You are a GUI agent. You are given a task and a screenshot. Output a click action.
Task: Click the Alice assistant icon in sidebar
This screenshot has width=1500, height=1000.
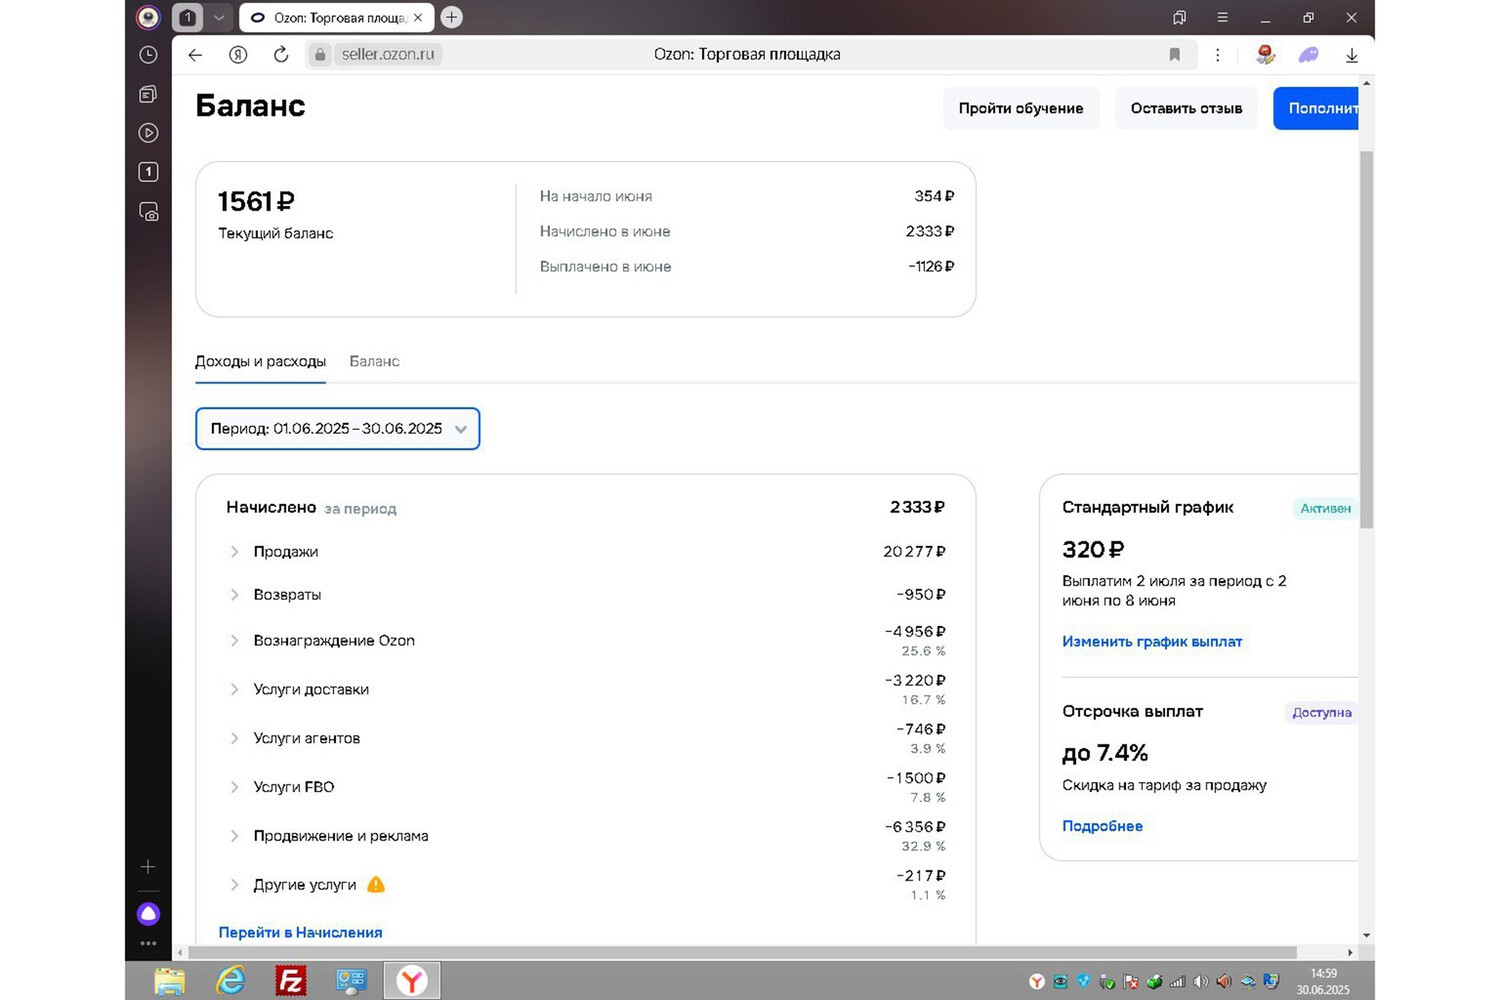coord(148,913)
